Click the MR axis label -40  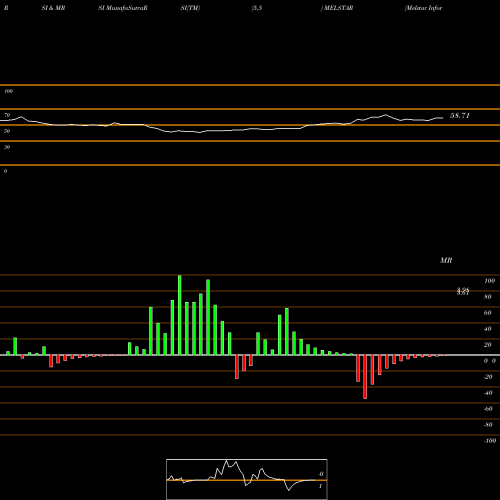point(488,393)
